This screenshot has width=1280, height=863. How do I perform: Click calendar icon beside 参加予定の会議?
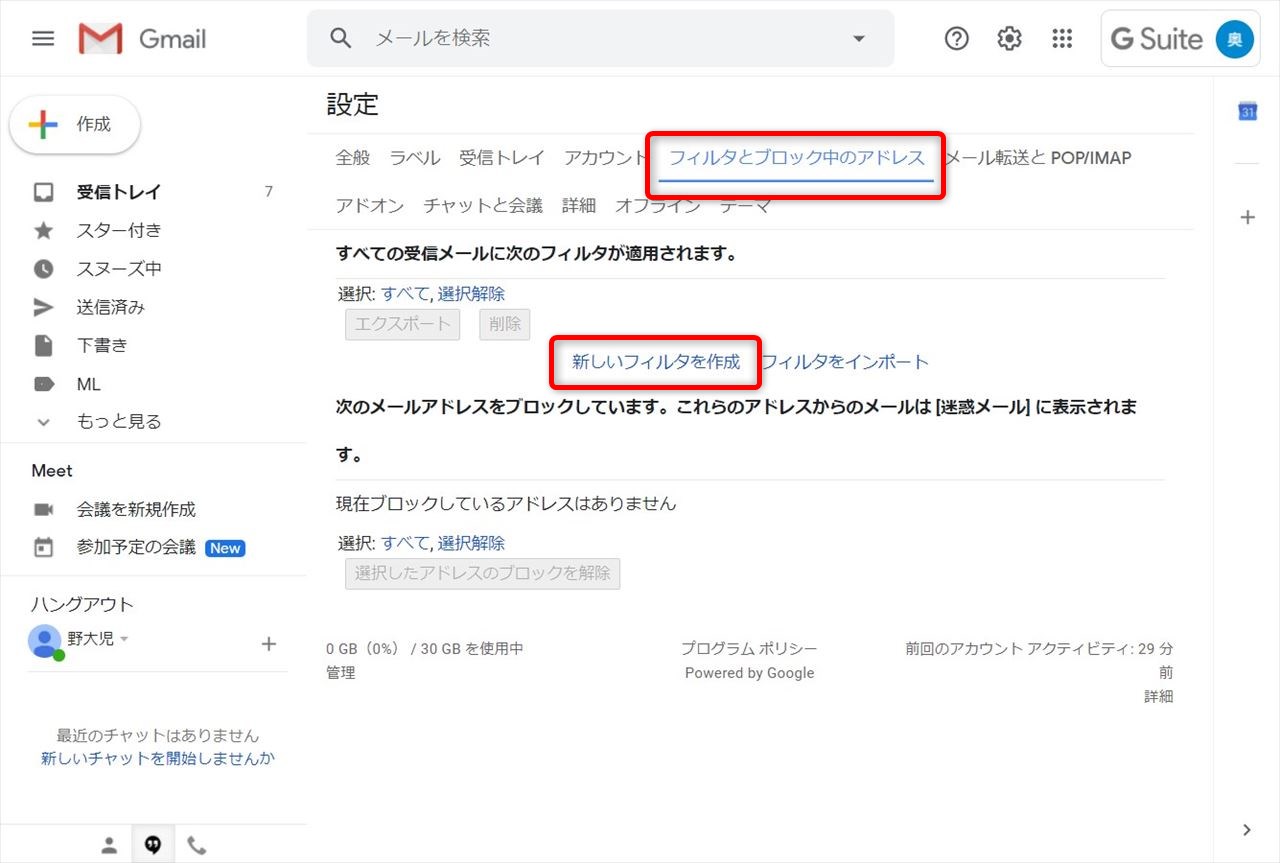[43, 548]
